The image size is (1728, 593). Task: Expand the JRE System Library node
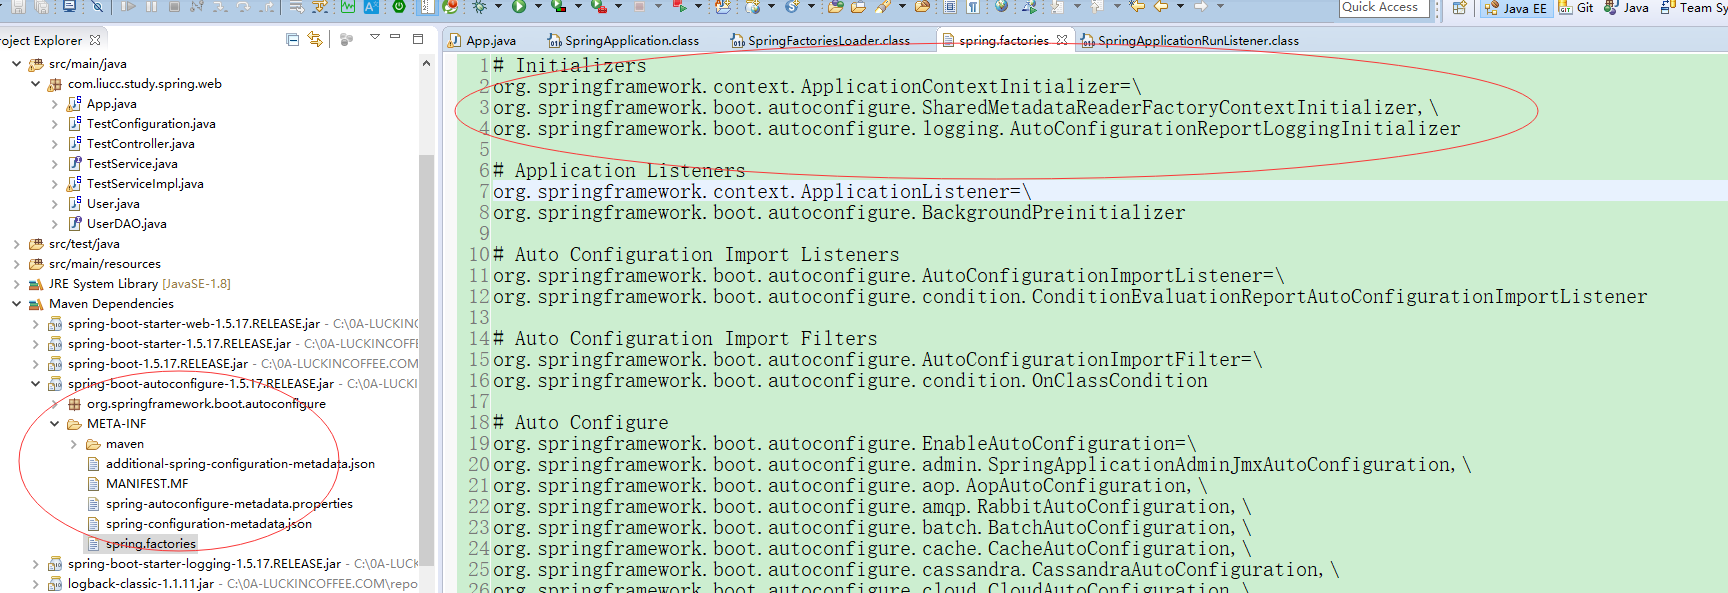click(17, 284)
